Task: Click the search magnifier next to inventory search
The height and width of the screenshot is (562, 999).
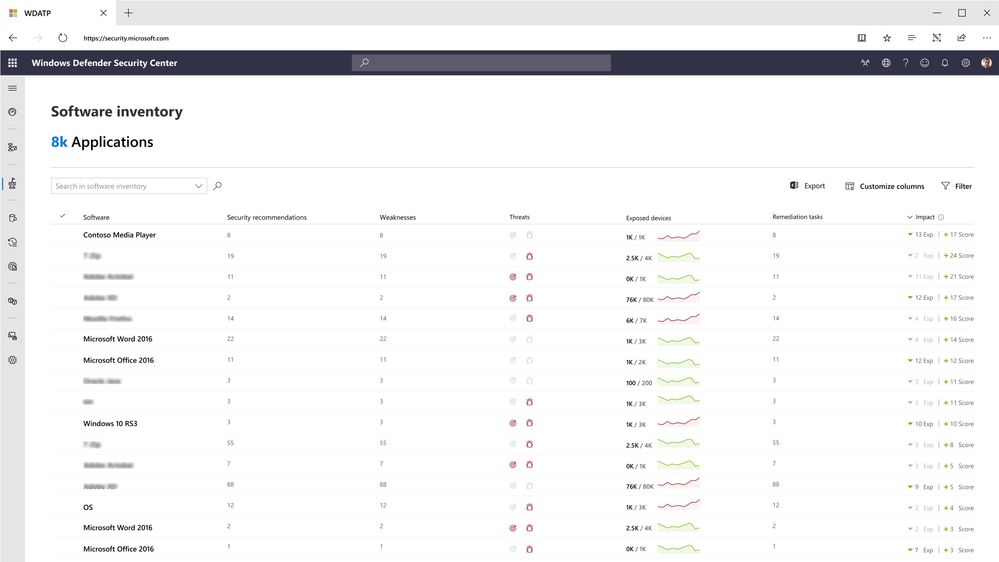Action: (217, 185)
